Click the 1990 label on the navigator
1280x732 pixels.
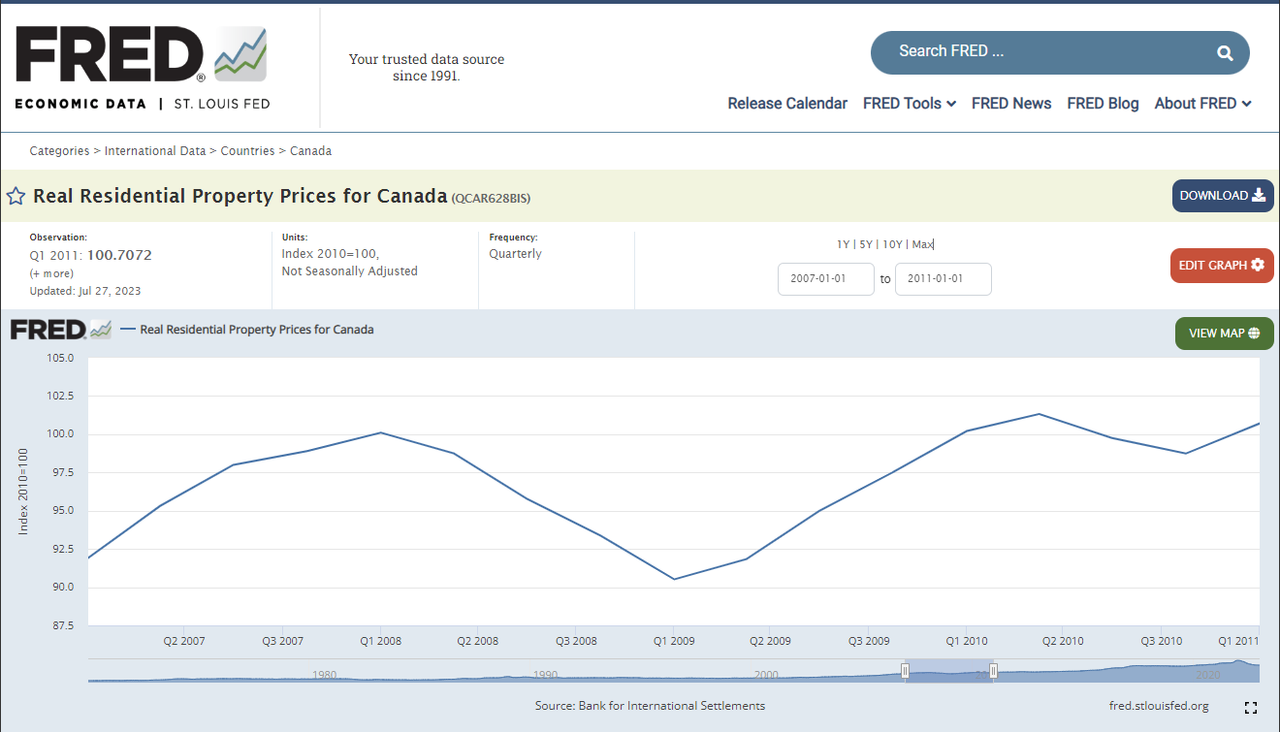point(545,675)
